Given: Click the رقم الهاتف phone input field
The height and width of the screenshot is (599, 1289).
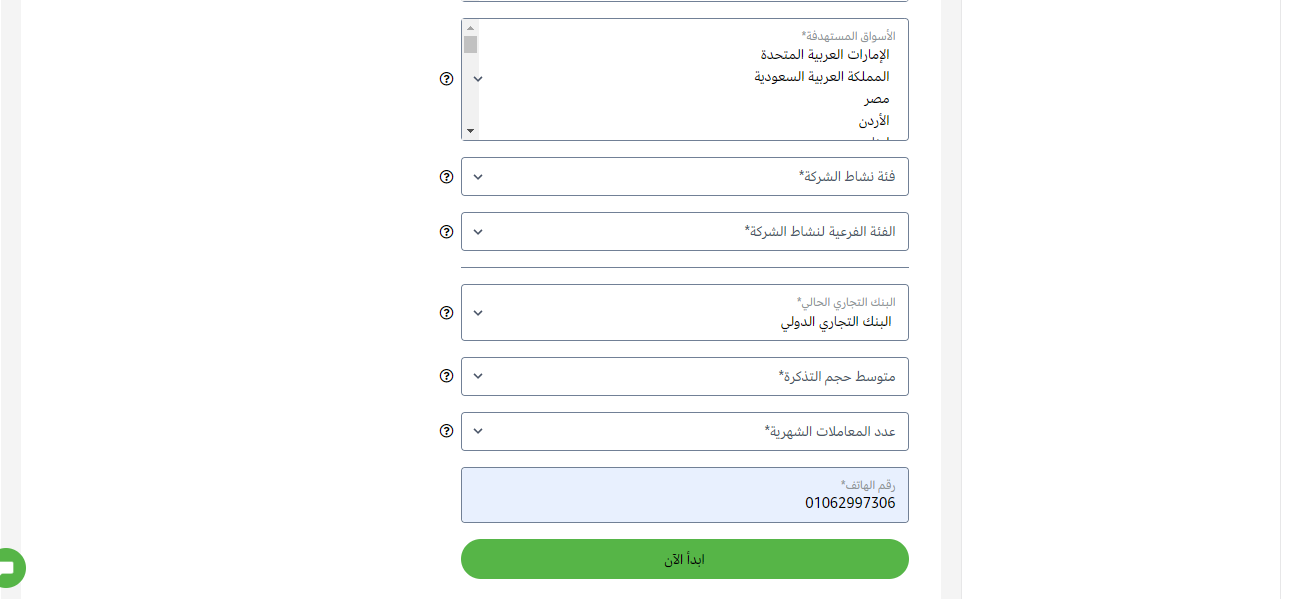Looking at the screenshot, I should (685, 495).
